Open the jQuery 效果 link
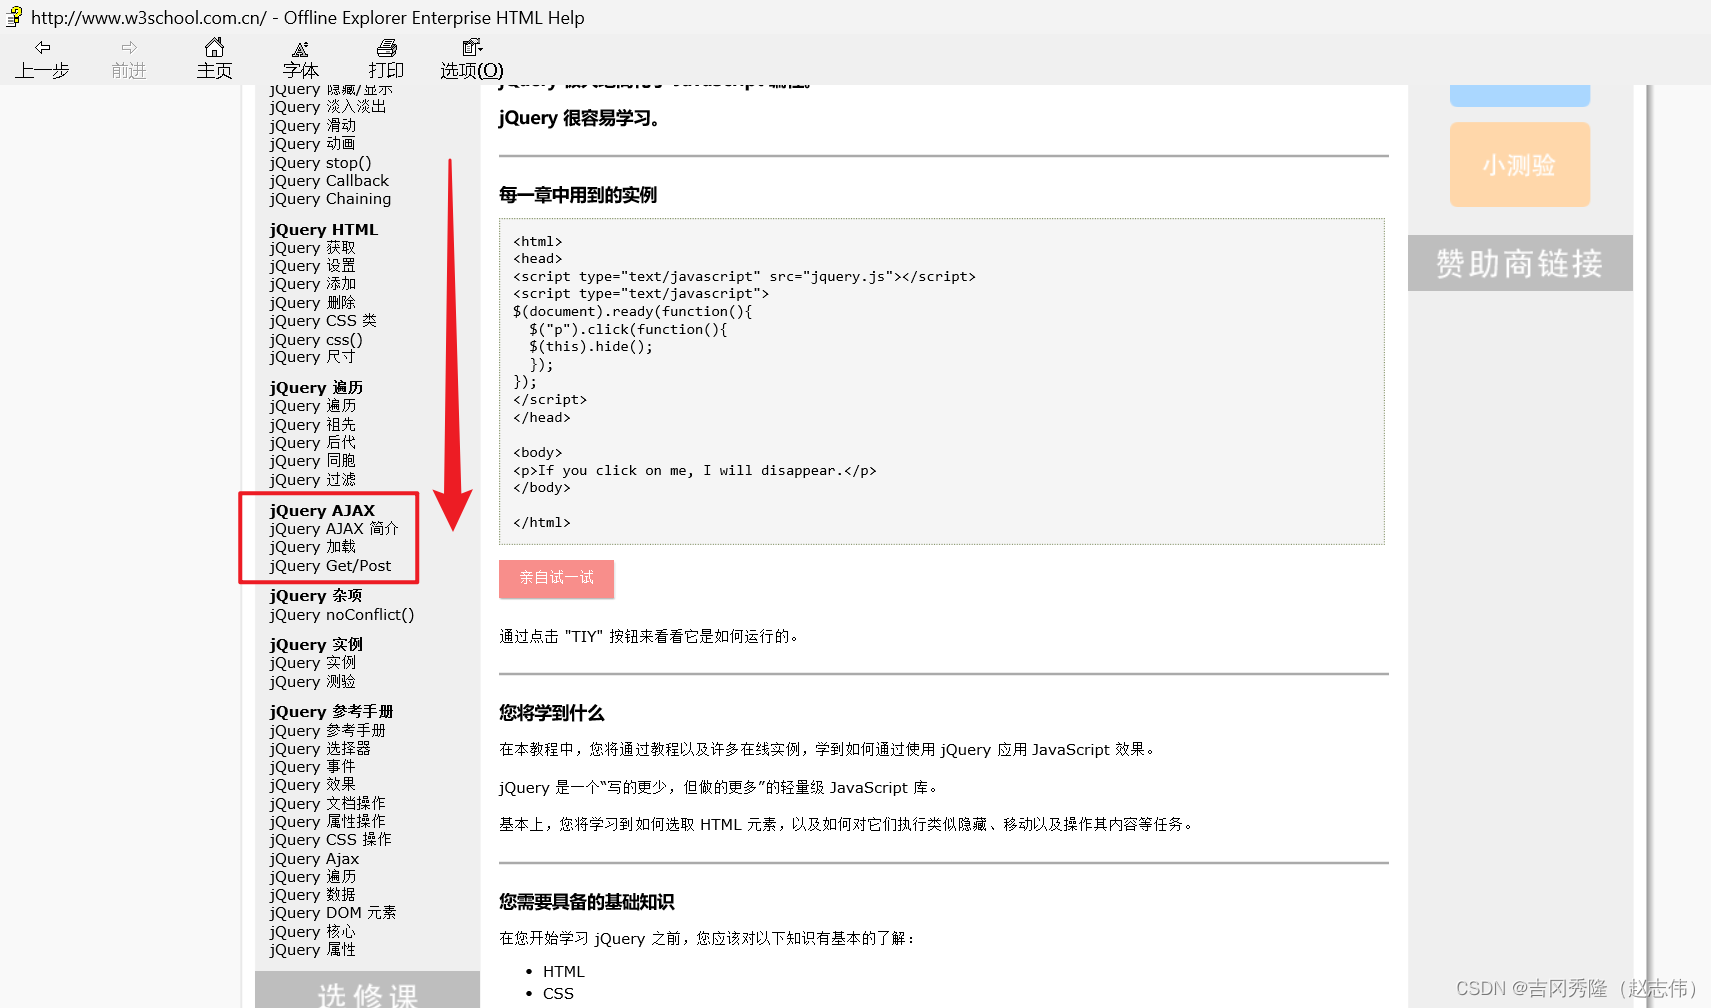 tap(312, 785)
